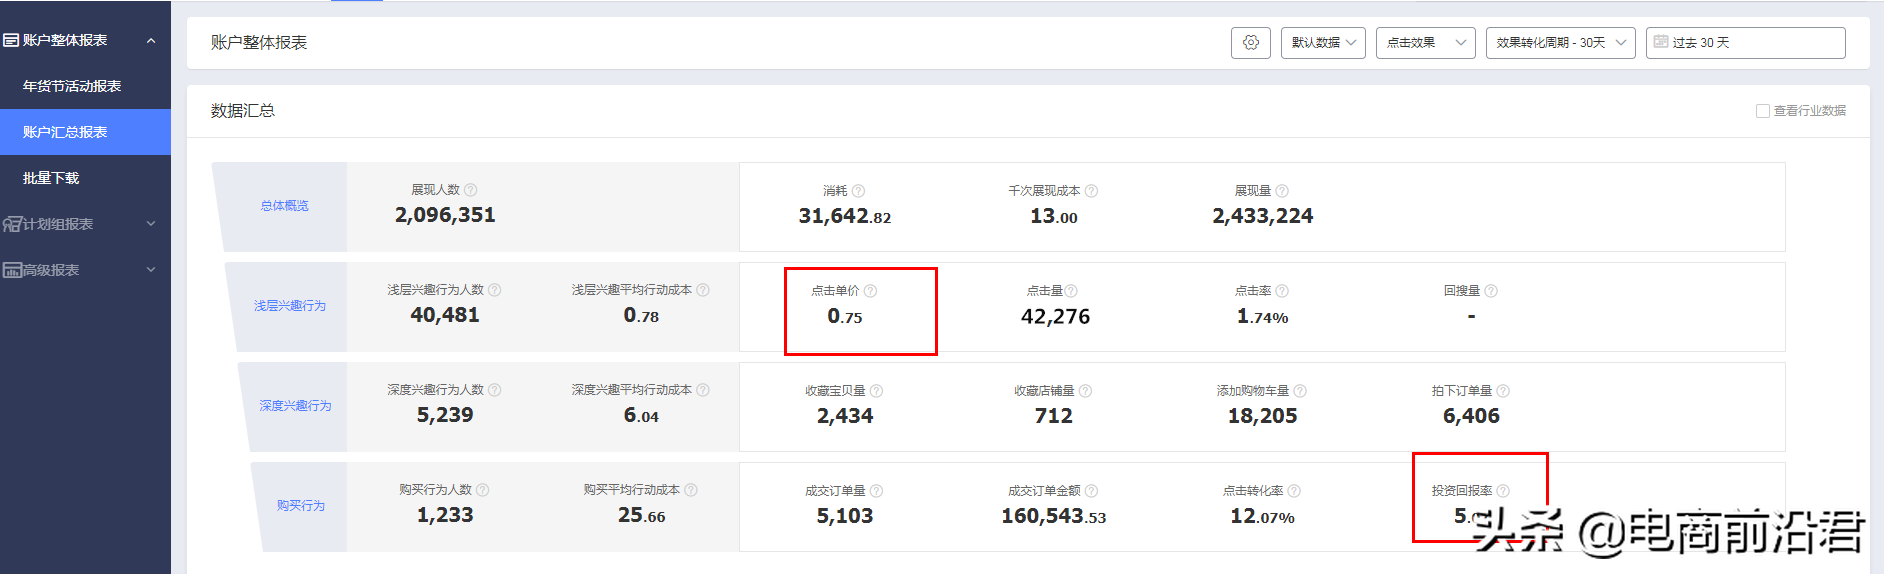Click the 点击转化率 value 12.07%

tap(1263, 516)
